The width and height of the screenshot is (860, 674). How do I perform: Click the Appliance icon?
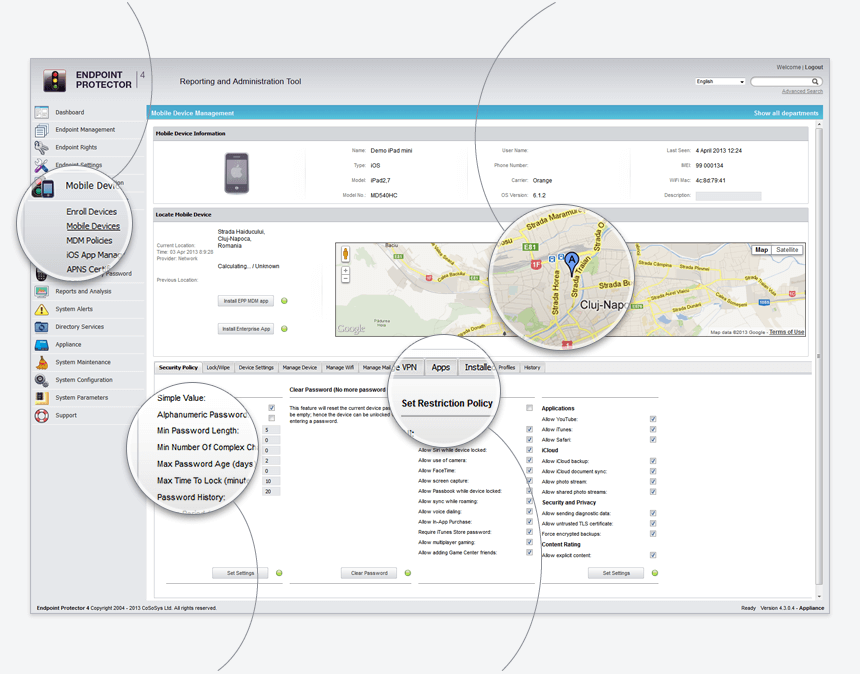click(42, 345)
